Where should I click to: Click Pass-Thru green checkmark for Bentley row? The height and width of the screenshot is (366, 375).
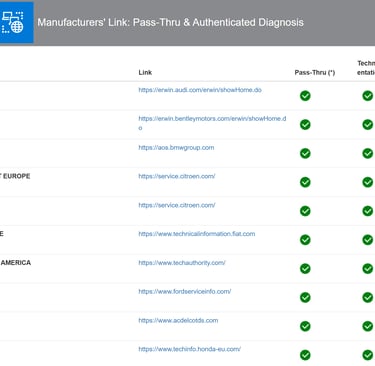(305, 124)
